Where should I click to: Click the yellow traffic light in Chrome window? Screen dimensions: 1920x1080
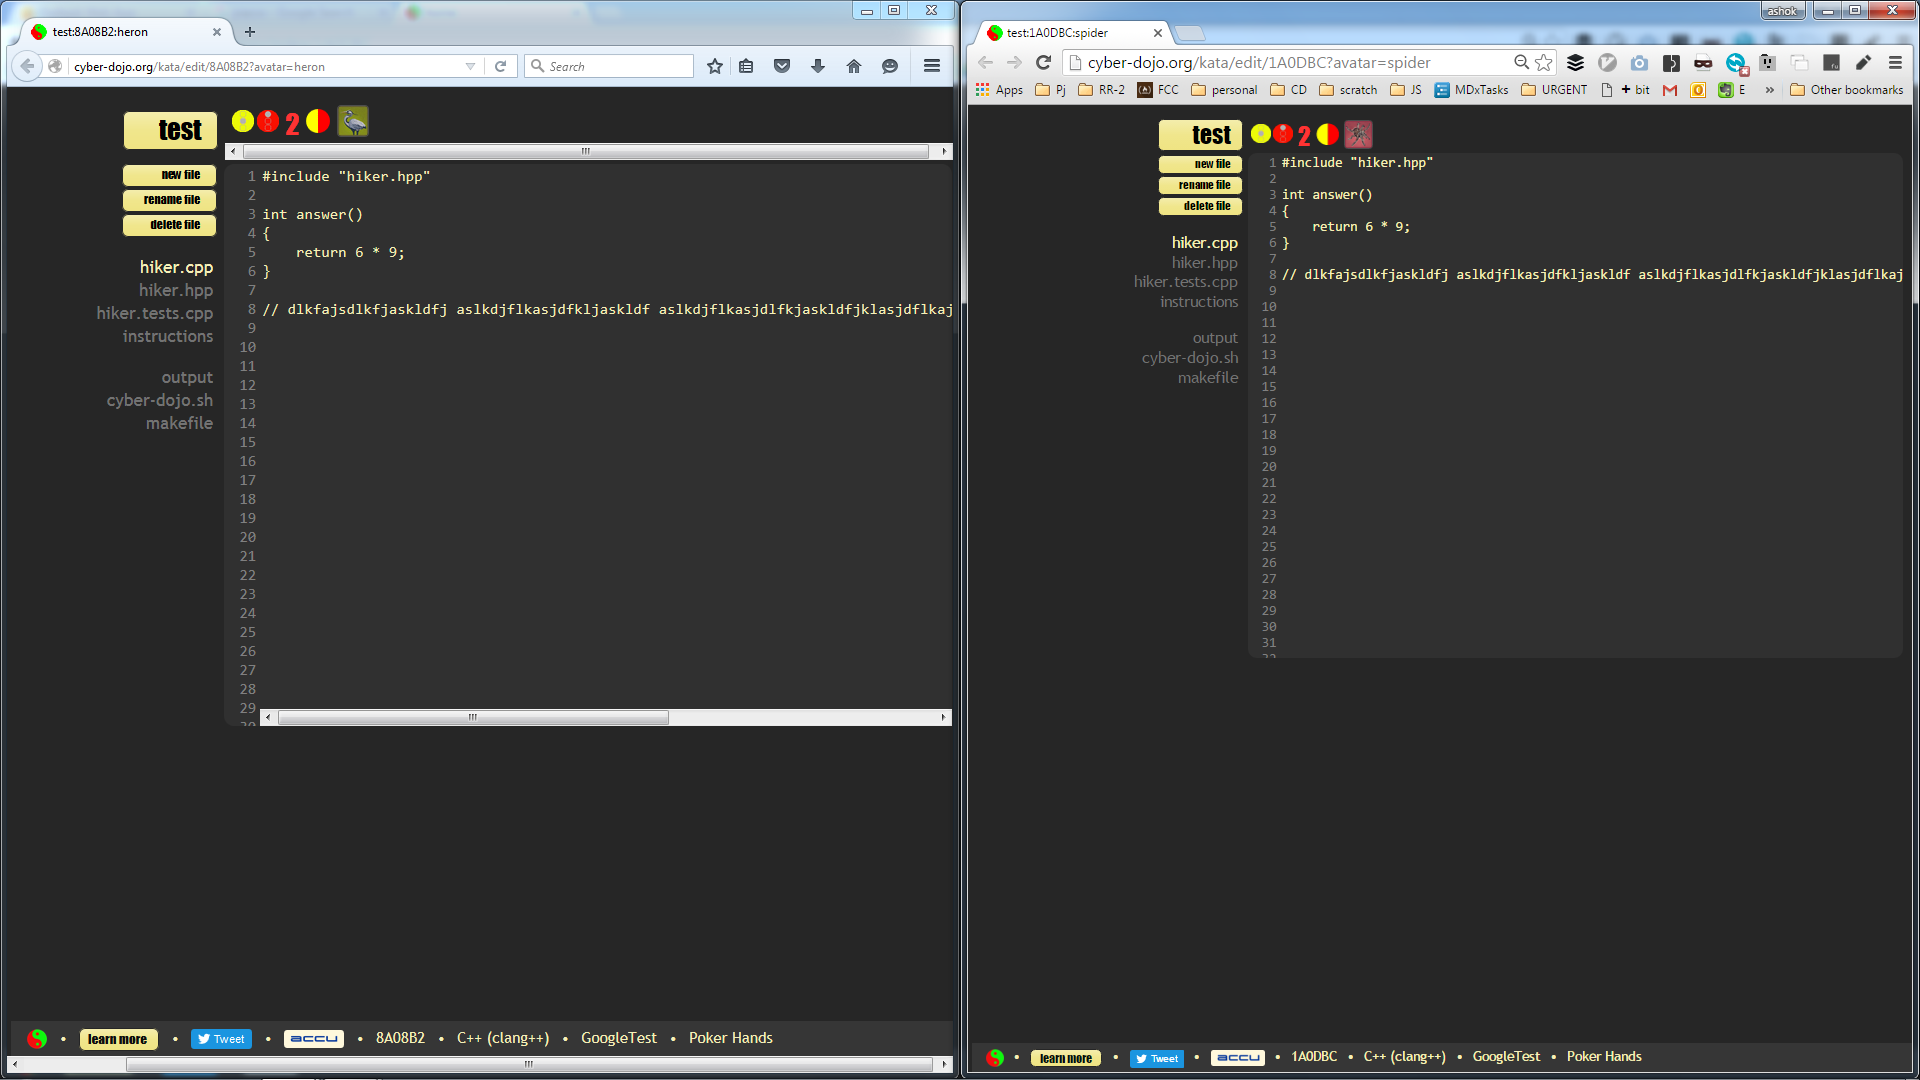(1261, 134)
